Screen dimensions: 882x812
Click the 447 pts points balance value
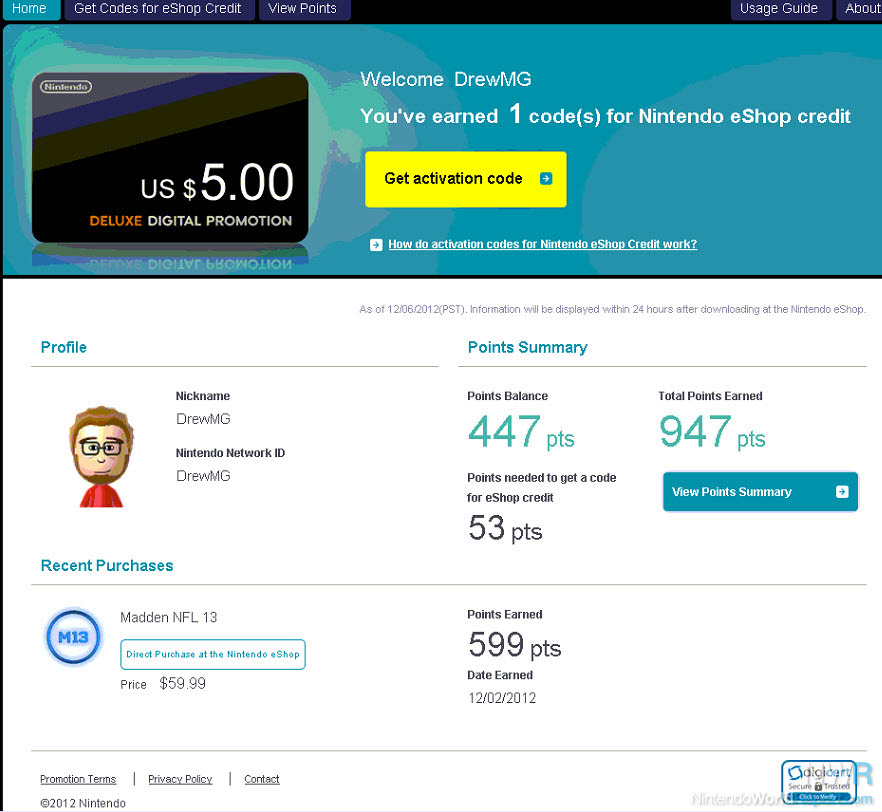[521, 432]
